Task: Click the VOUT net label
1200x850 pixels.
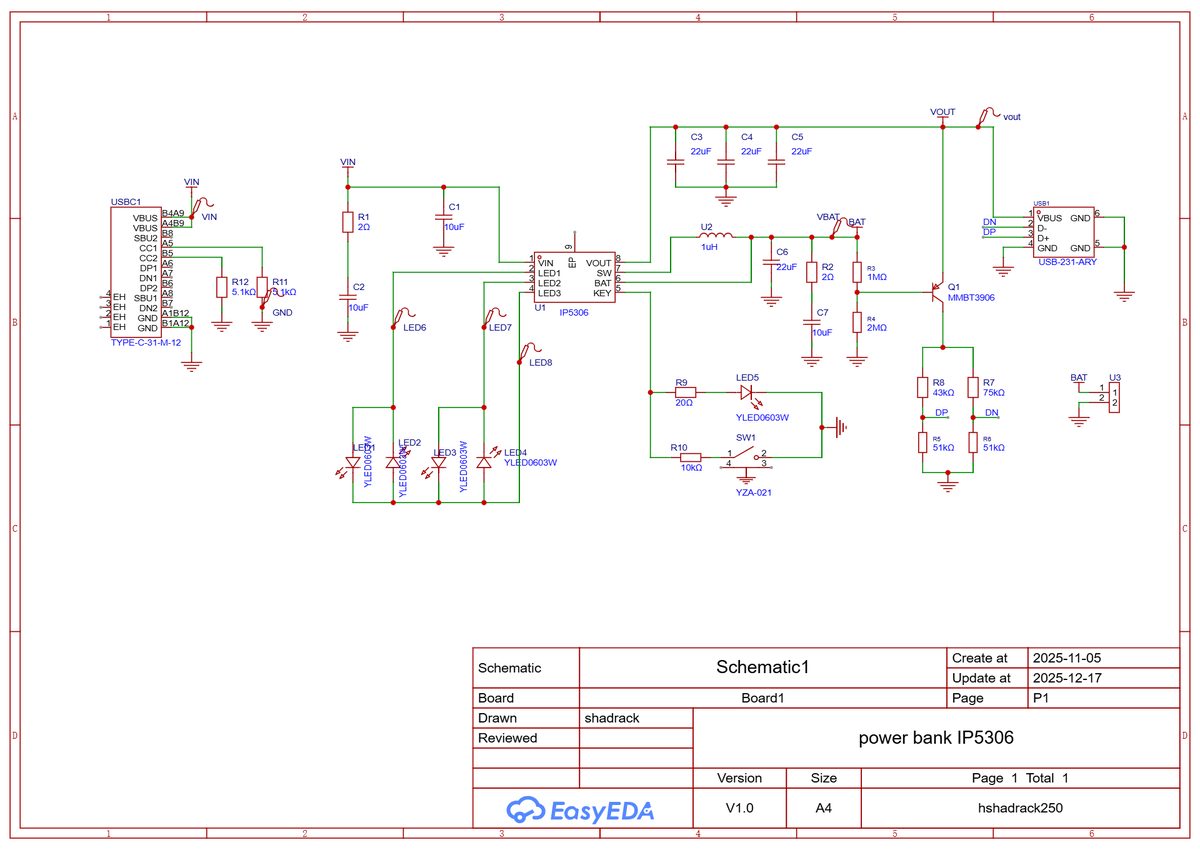Action: (x=942, y=112)
